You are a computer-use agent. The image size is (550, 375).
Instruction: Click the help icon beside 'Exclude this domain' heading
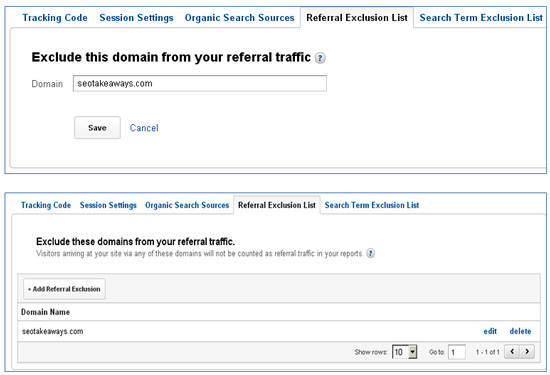pos(320,58)
